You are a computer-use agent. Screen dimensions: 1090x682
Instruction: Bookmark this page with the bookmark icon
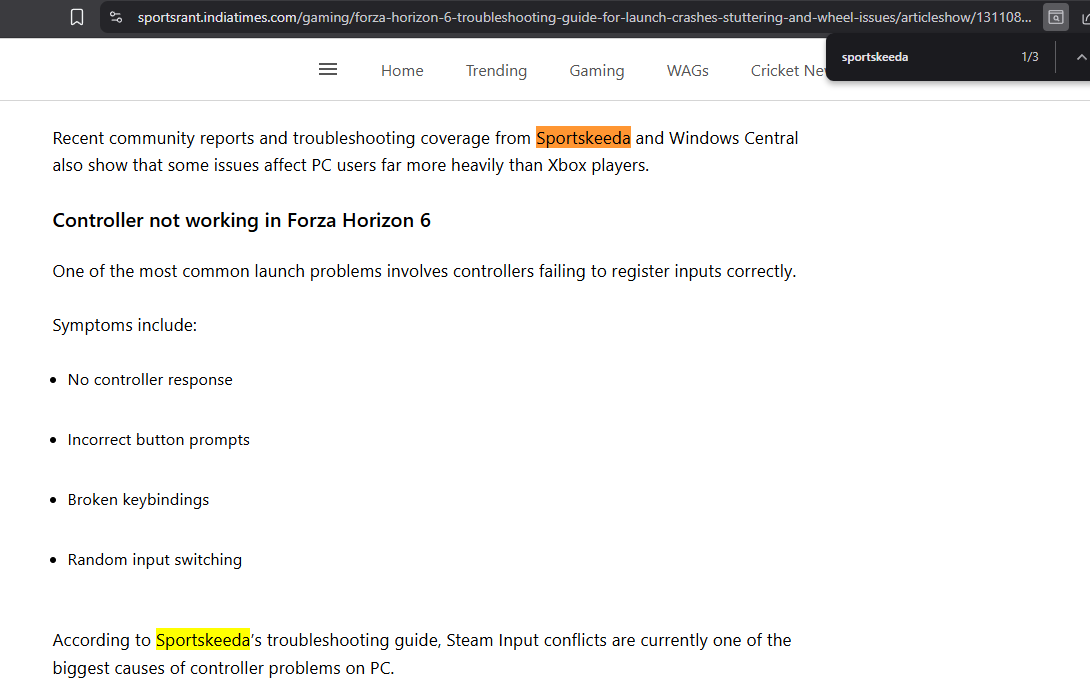77,17
